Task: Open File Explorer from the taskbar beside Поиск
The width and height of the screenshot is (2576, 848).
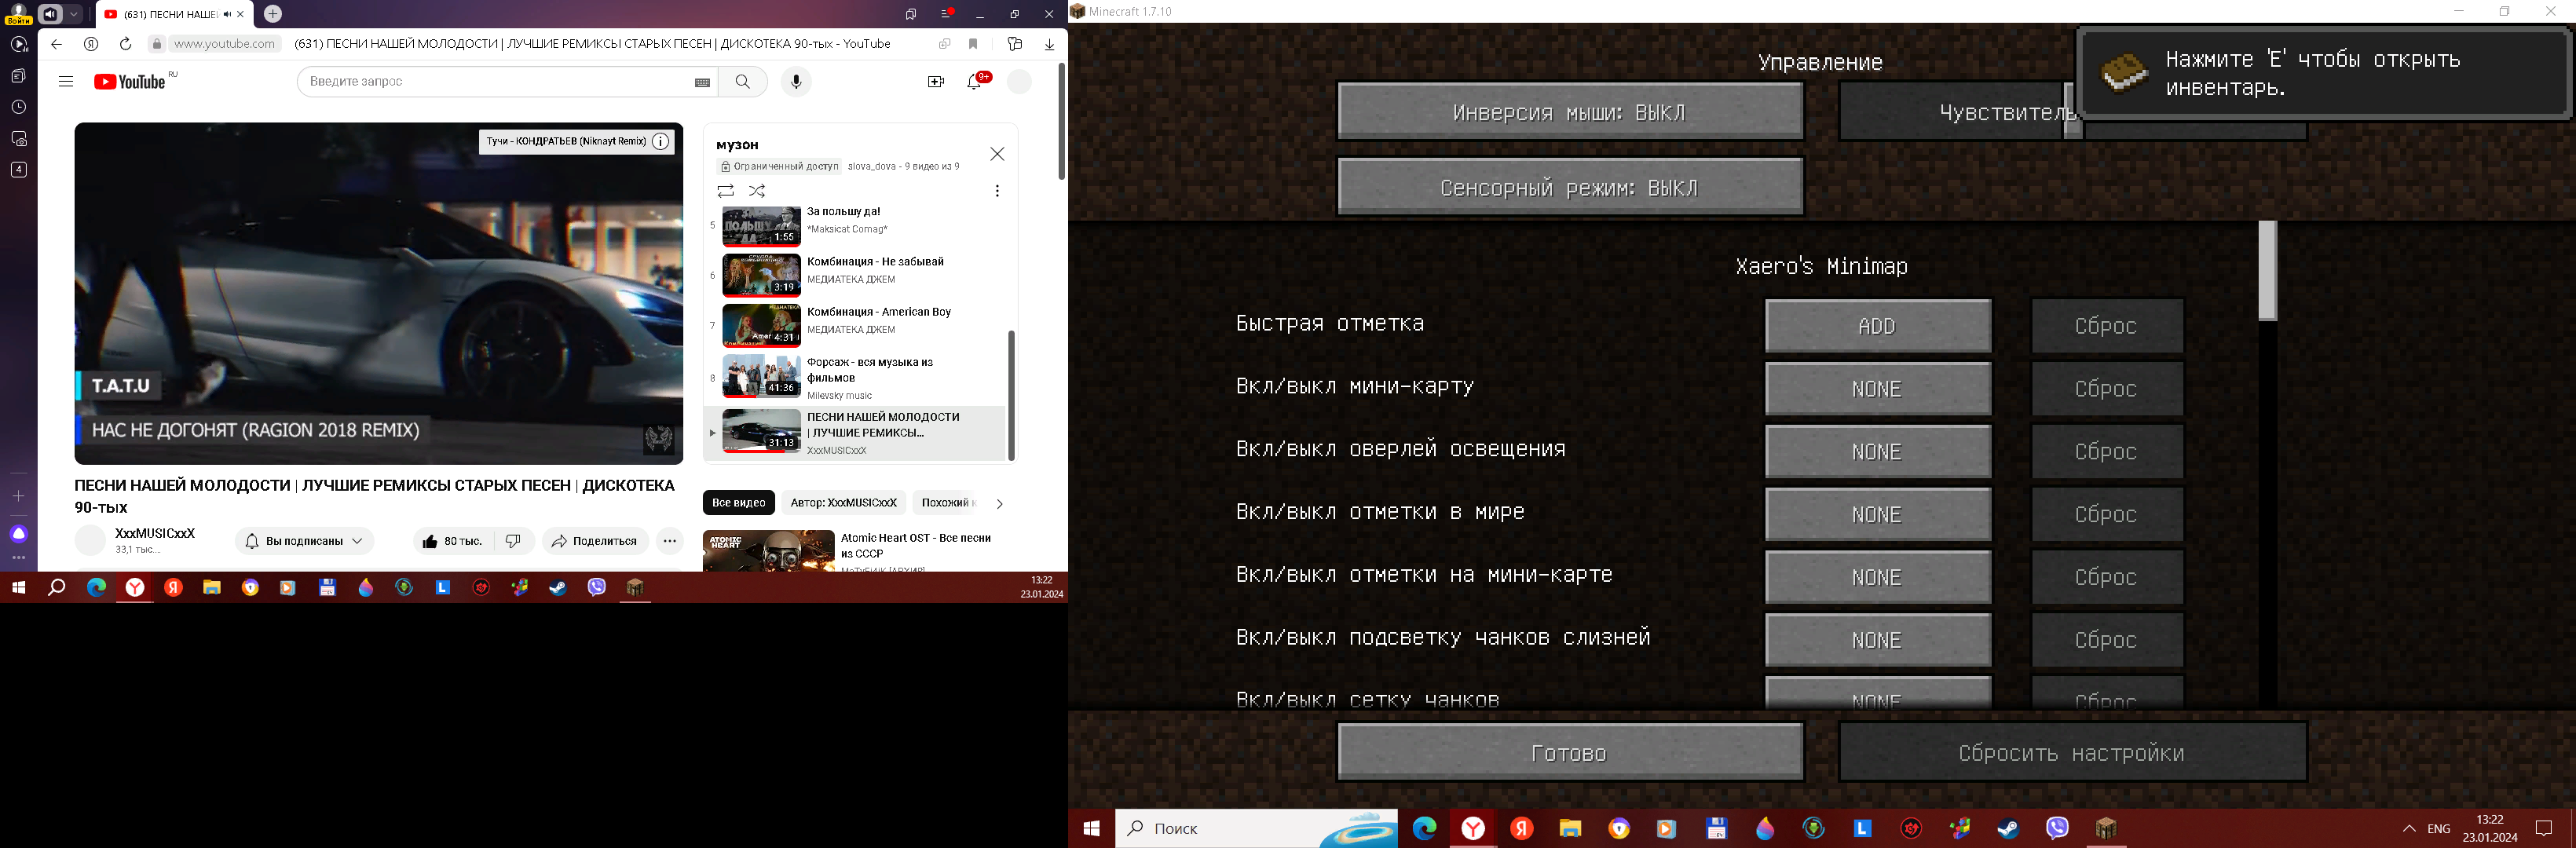Action: tap(1570, 828)
